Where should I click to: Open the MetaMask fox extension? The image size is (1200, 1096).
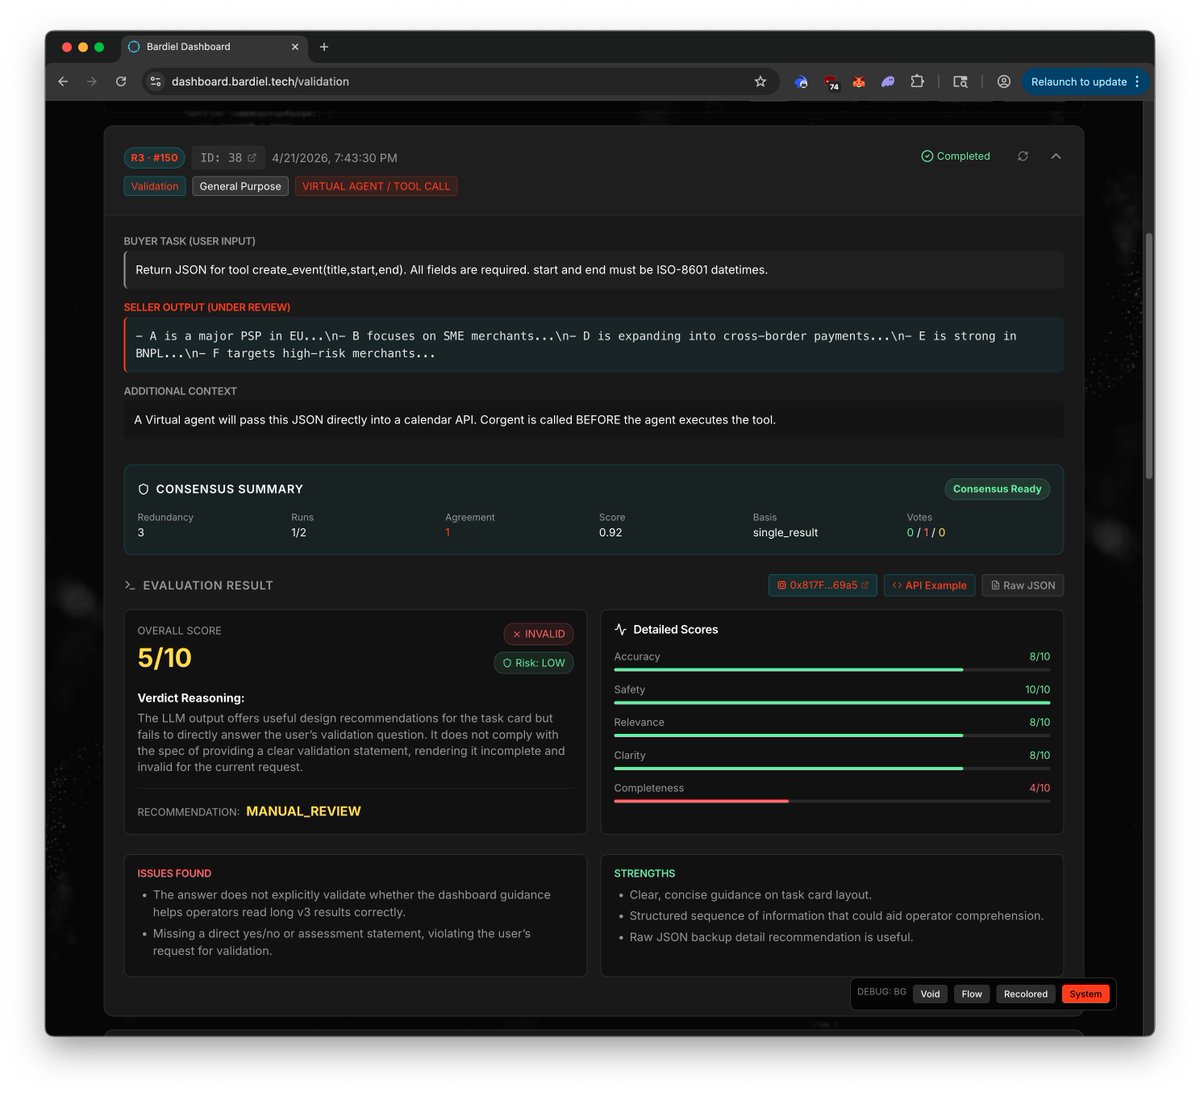pyautogui.click(x=858, y=82)
